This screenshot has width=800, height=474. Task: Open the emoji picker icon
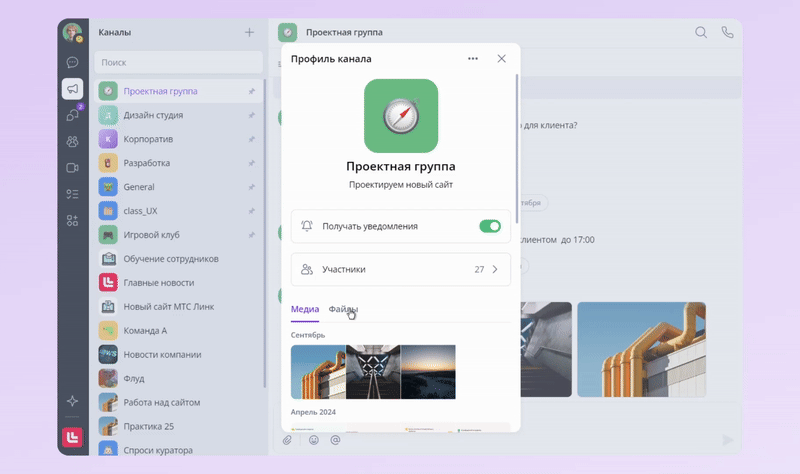click(313, 439)
